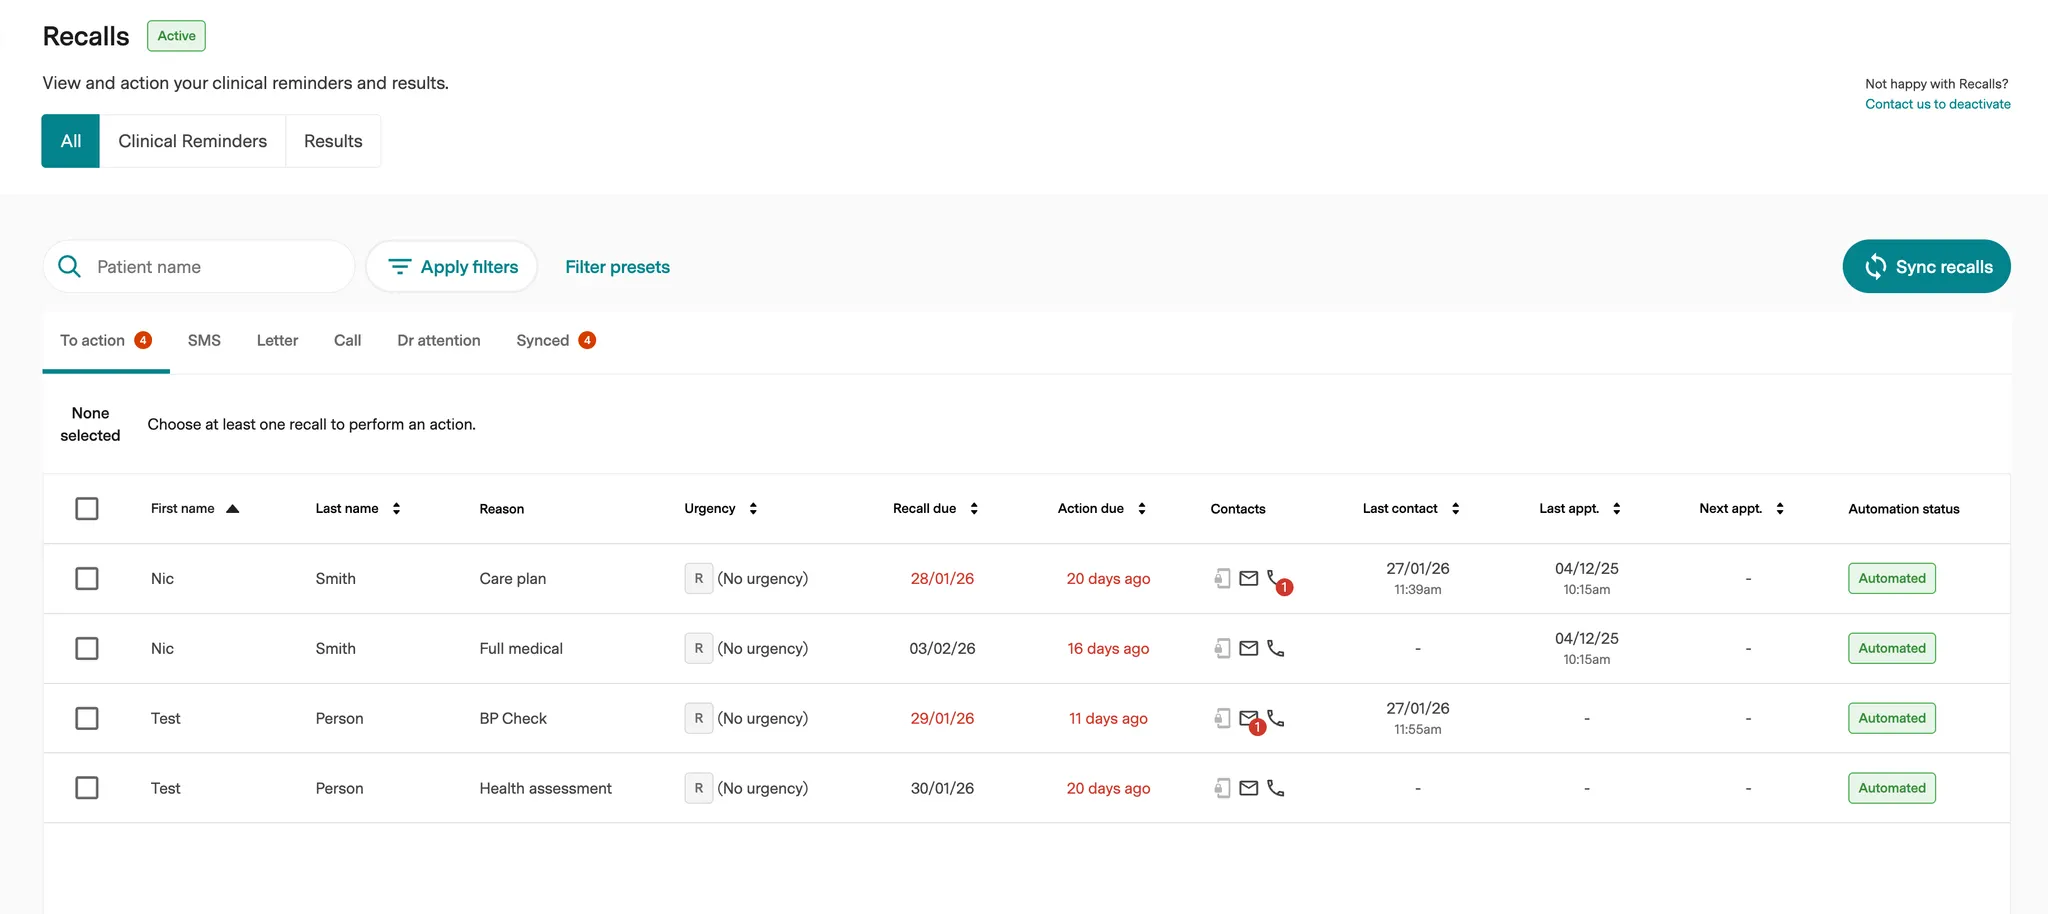This screenshot has height=914, width=2048.
Task: Follow the Contact us to deactivate link
Action: coord(1937,104)
